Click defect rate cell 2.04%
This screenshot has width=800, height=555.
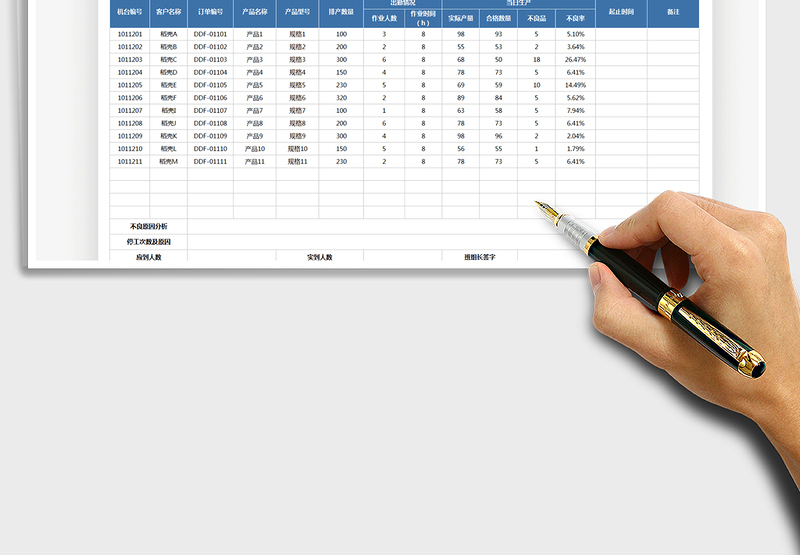pos(576,136)
